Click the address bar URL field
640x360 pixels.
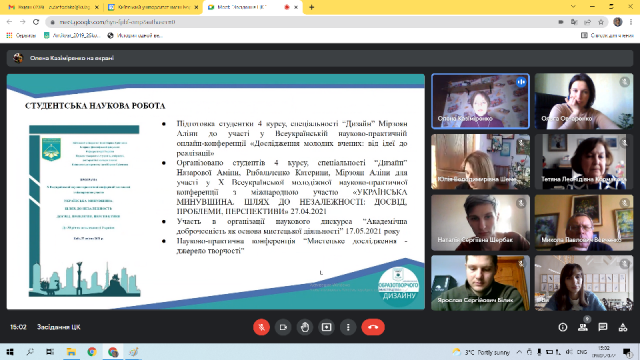pos(302,22)
